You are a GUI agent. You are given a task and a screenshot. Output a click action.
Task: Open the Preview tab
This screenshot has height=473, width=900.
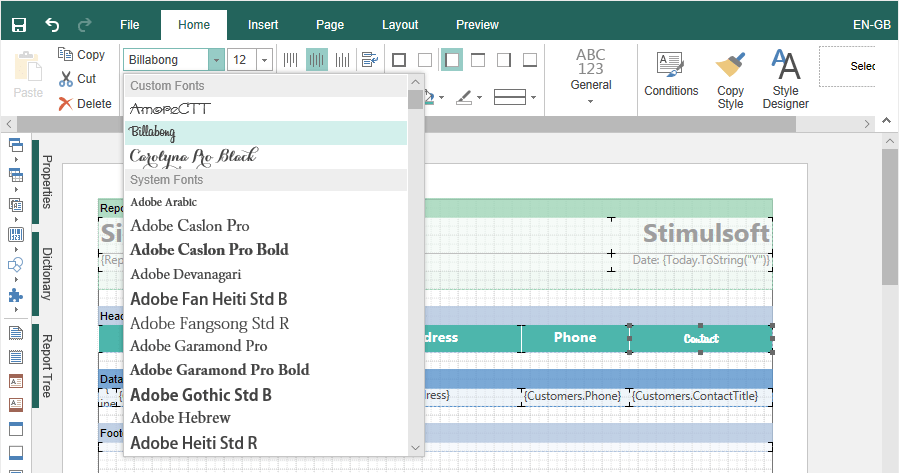coord(477,24)
